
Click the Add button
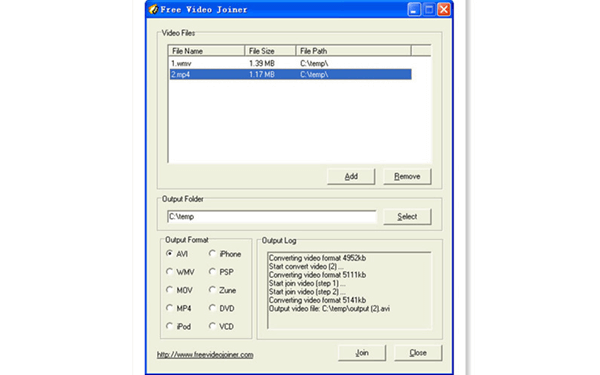click(x=351, y=176)
